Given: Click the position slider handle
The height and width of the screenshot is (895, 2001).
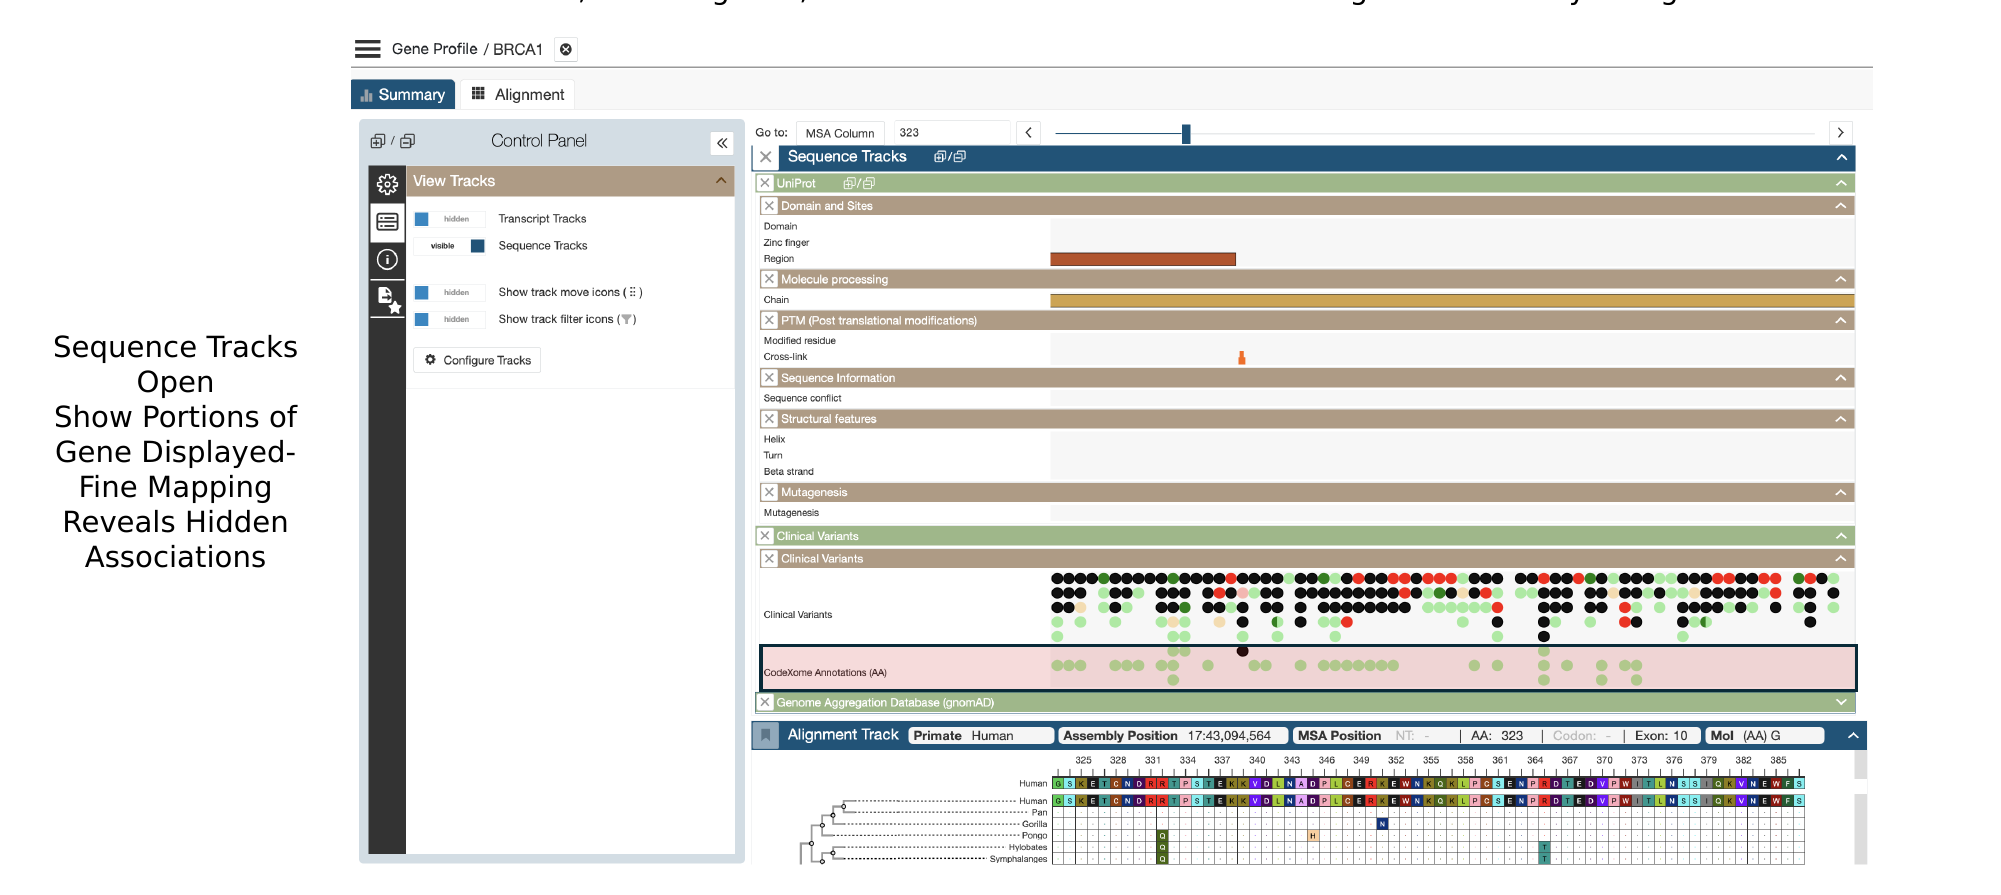Looking at the screenshot, I should (x=1186, y=134).
